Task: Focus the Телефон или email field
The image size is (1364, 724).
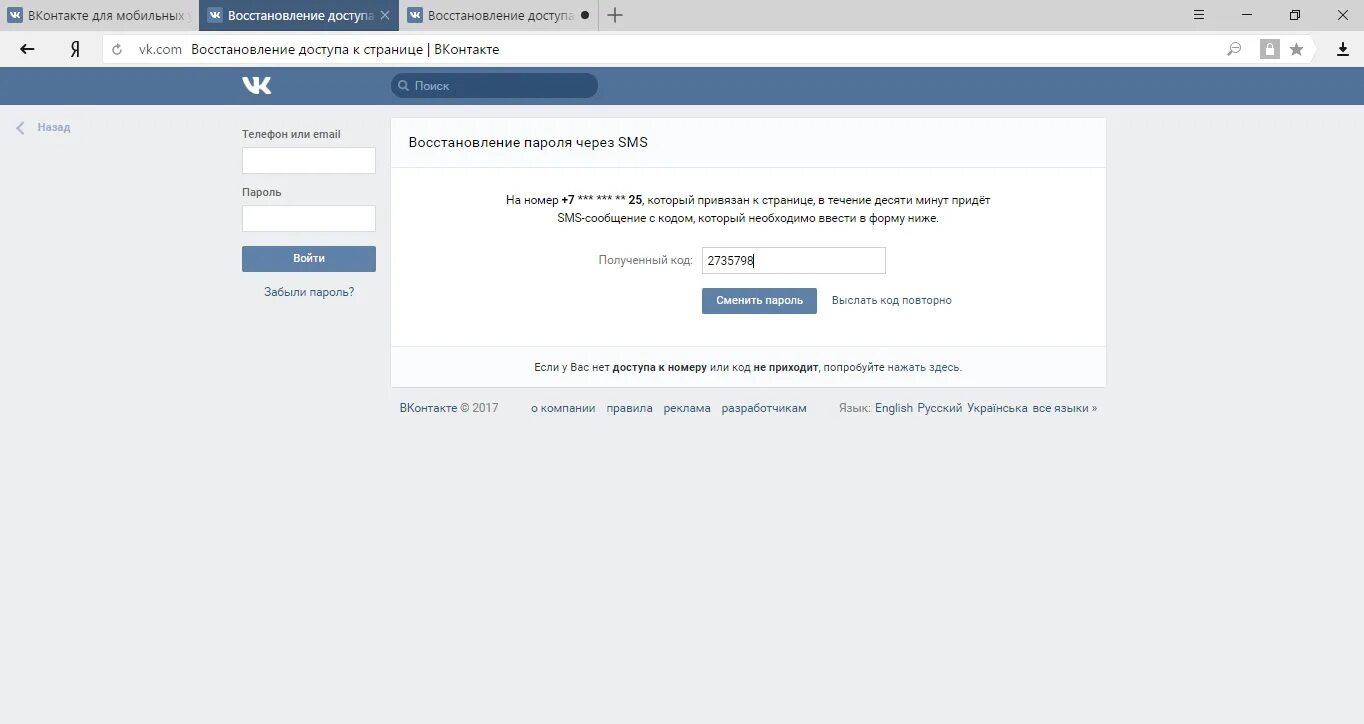Action: click(x=309, y=161)
